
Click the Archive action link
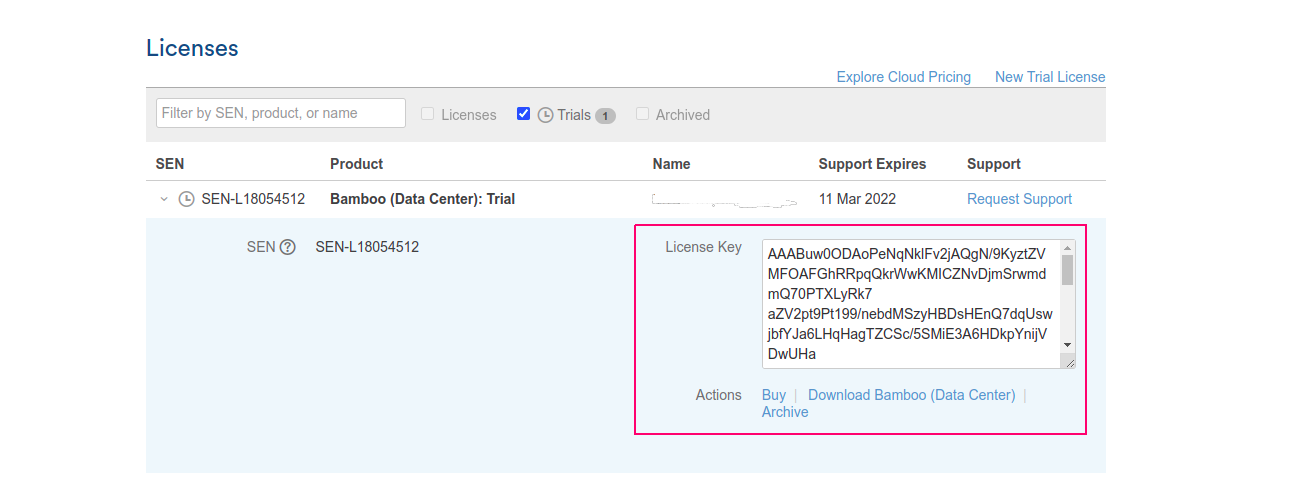(785, 412)
